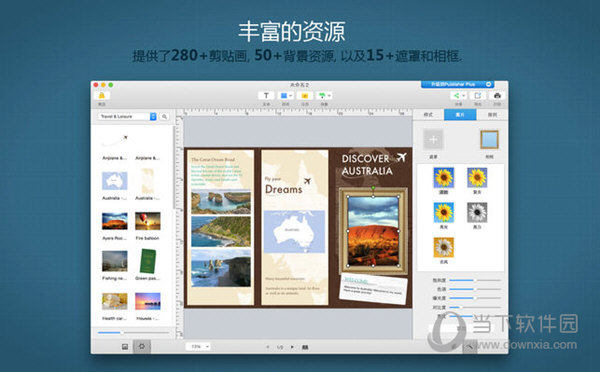Select the Fire balloon clipart thumbnail
The image size is (600, 372).
point(148,221)
